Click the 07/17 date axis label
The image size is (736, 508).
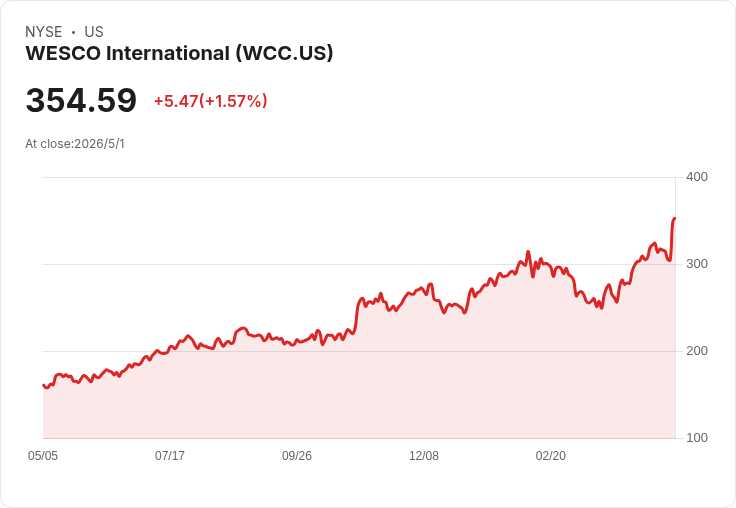[x=170, y=455]
